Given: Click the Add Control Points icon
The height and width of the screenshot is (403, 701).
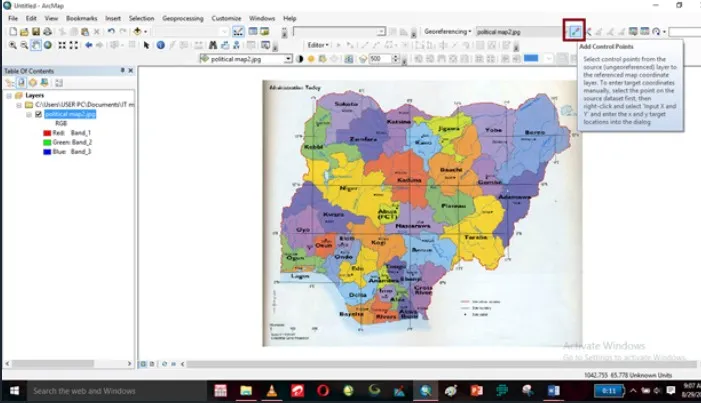Looking at the screenshot, I should [x=575, y=31].
